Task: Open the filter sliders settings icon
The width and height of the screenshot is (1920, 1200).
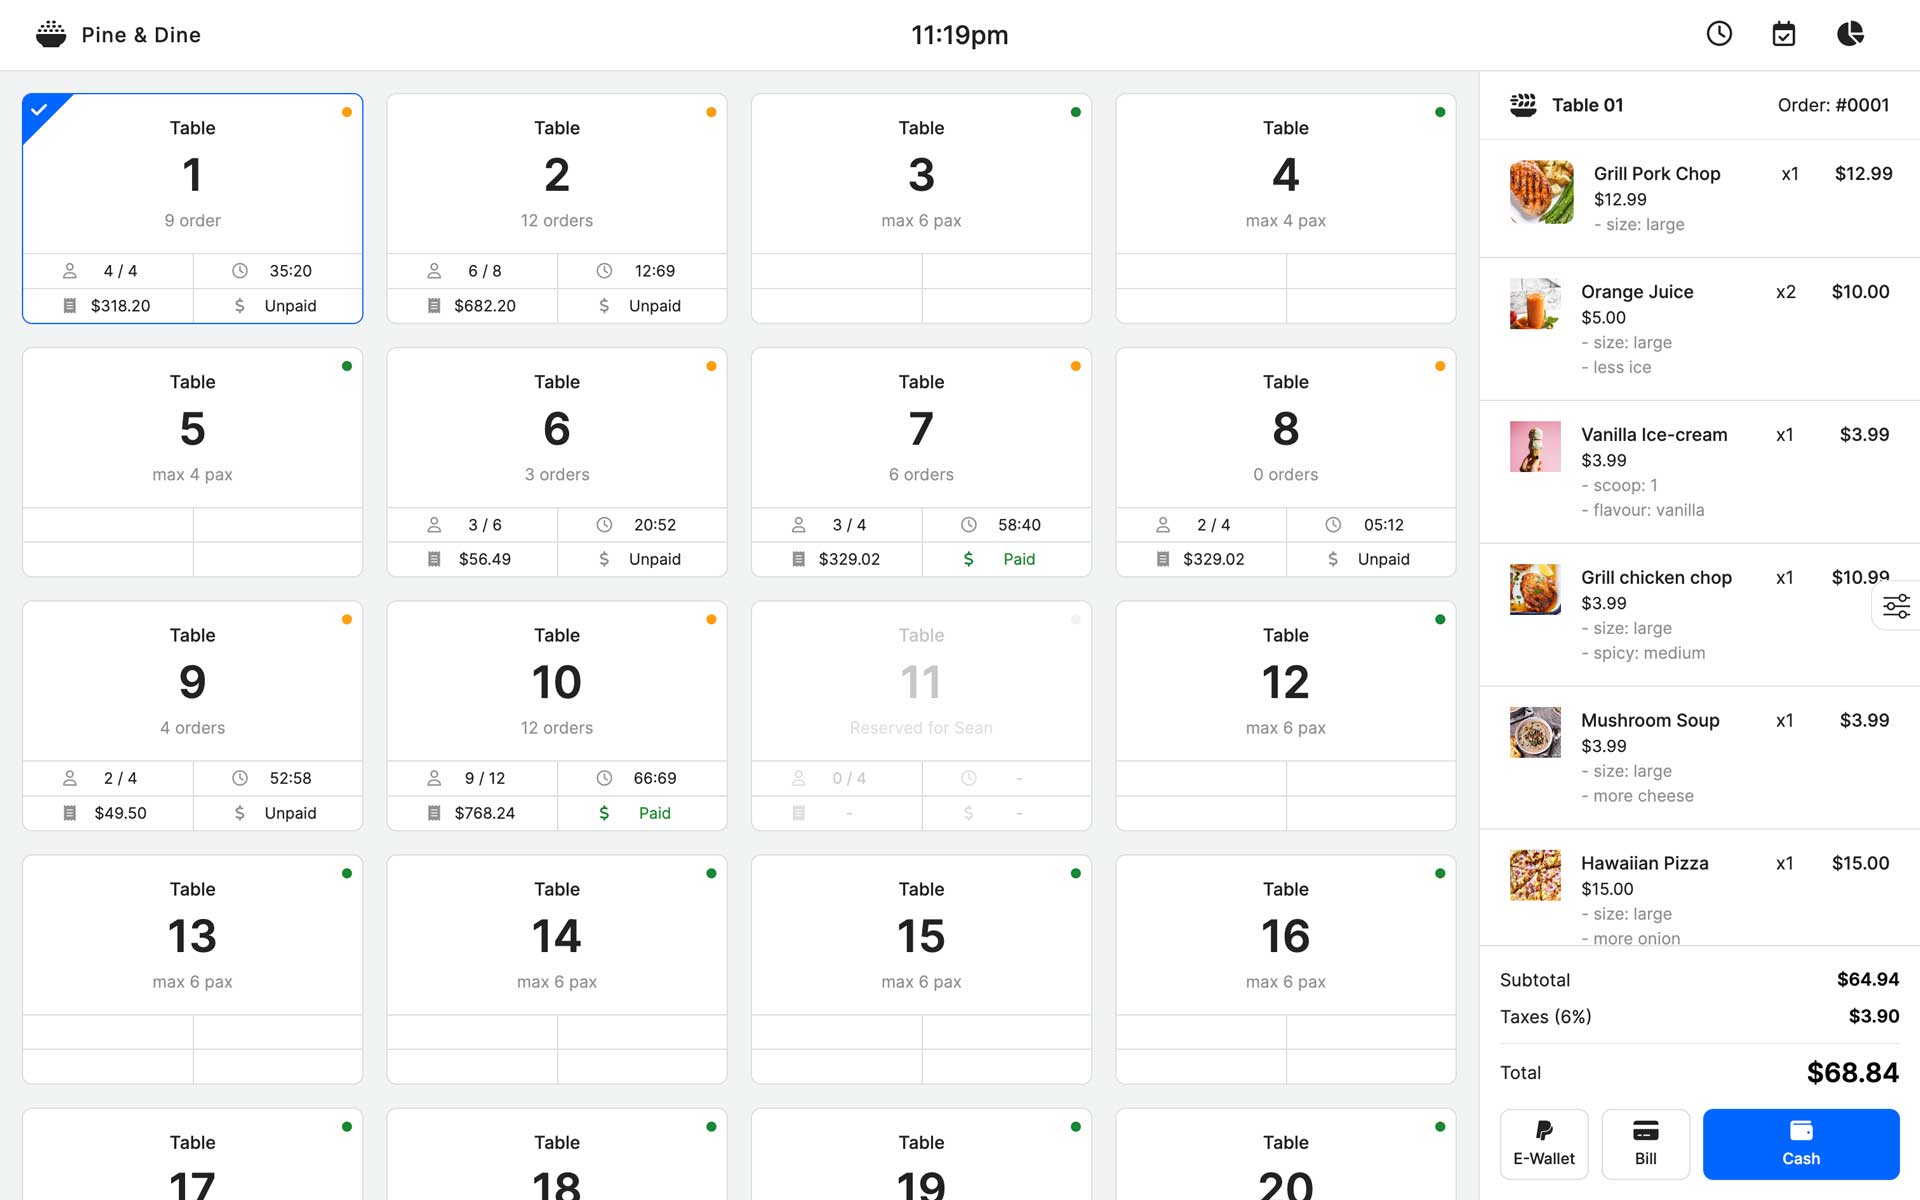Action: coord(1896,606)
